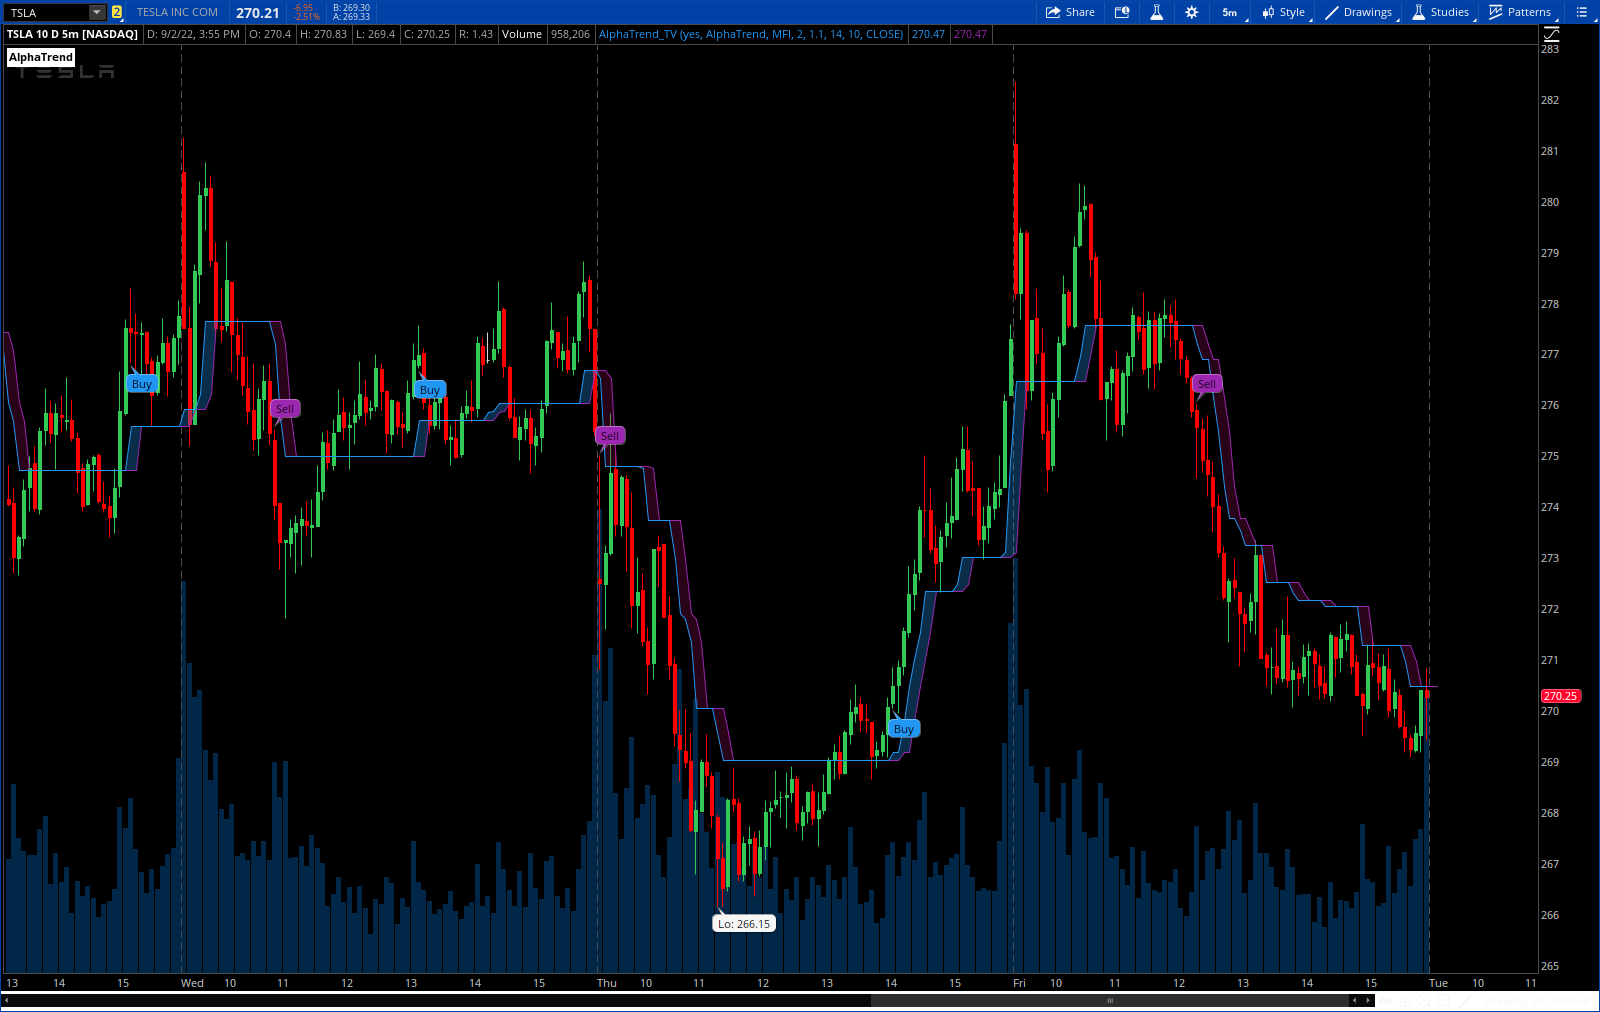Open the list menu icon at top right
This screenshot has height=1012, width=1600.
pyautogui.click(x=1581, y=12)
